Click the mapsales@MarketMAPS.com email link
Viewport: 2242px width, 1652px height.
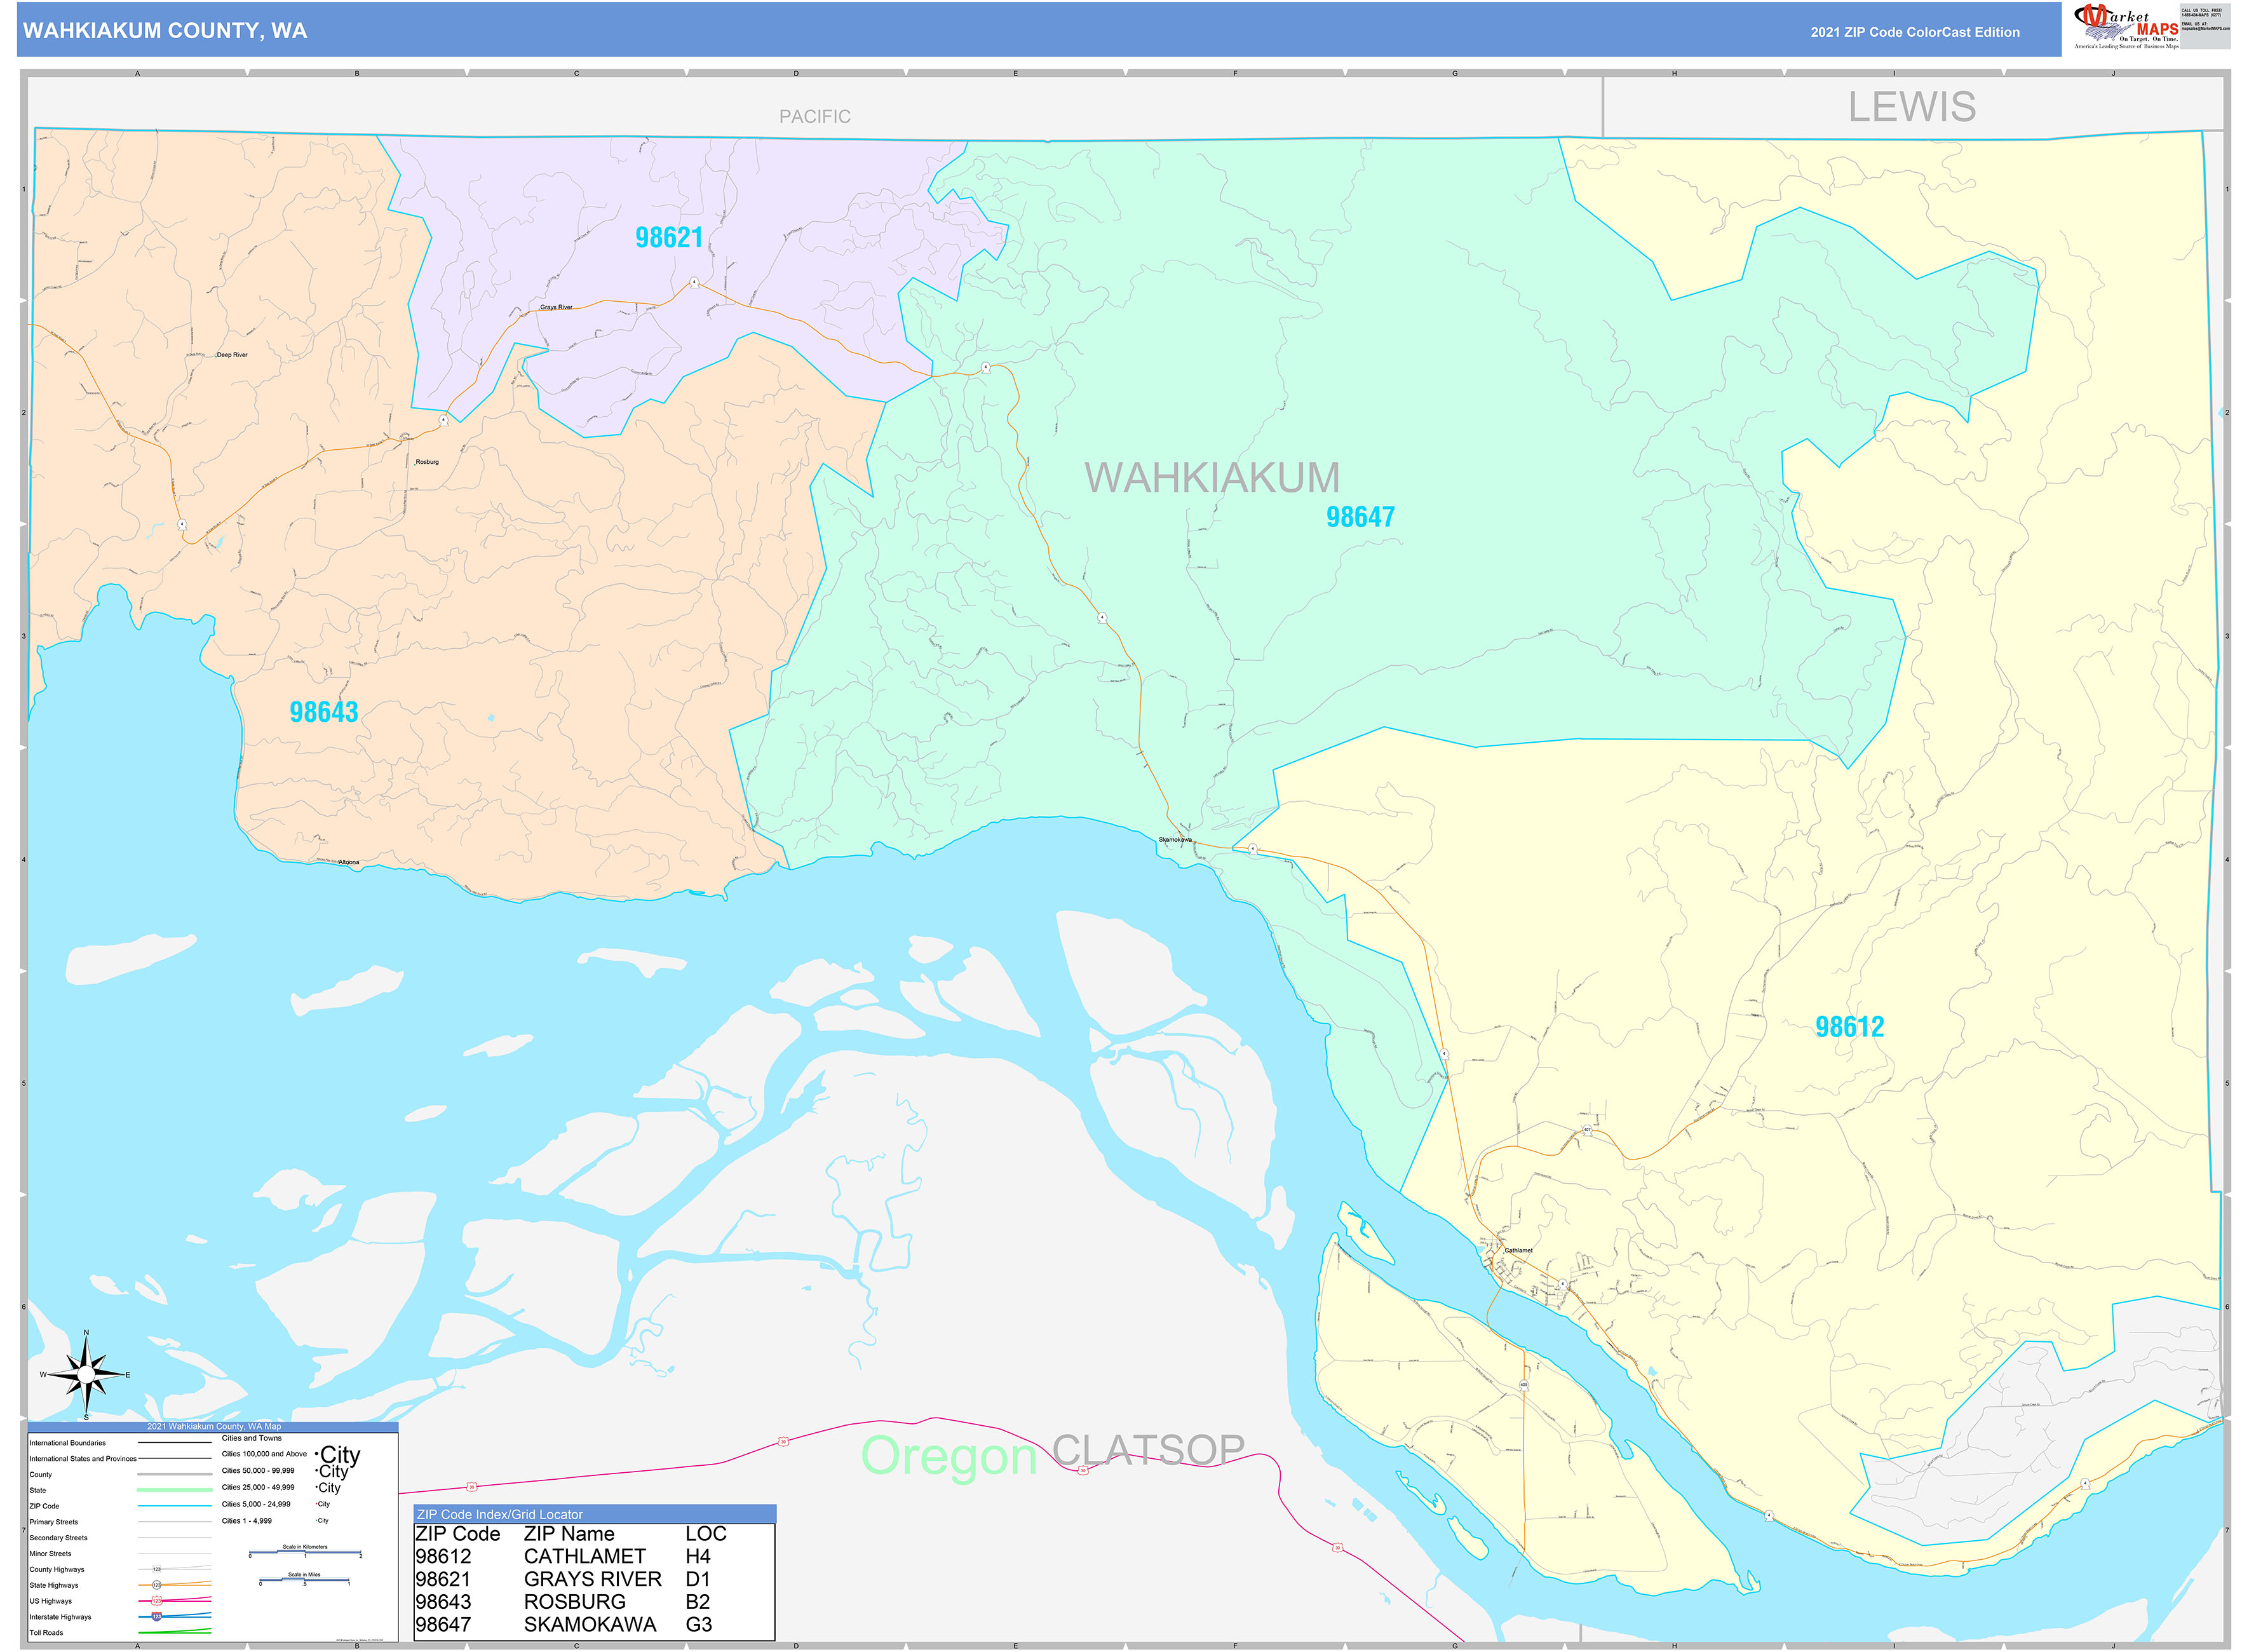click(2206, 29)
